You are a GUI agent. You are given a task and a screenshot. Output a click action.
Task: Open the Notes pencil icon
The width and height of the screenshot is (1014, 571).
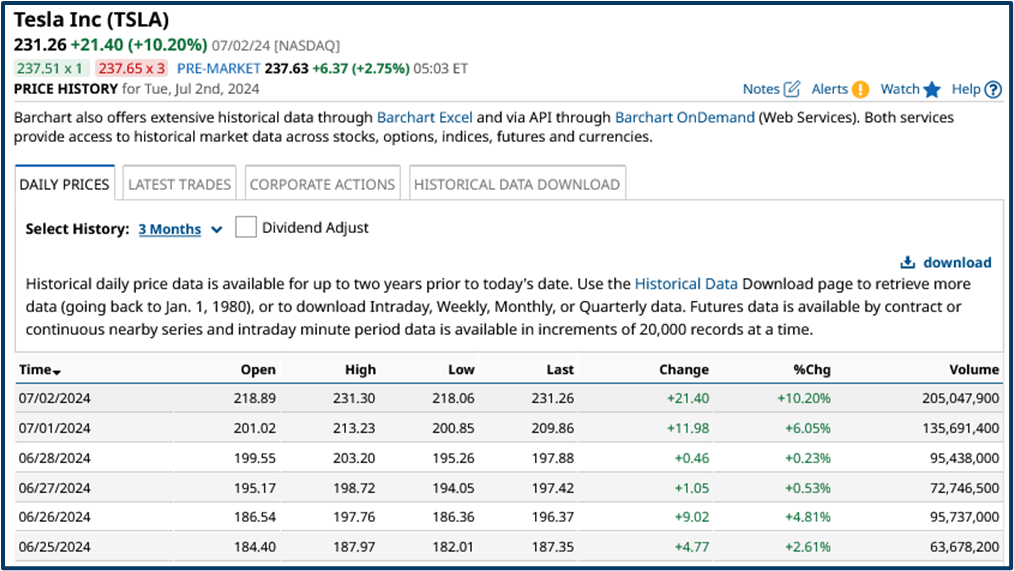[792, 89]
